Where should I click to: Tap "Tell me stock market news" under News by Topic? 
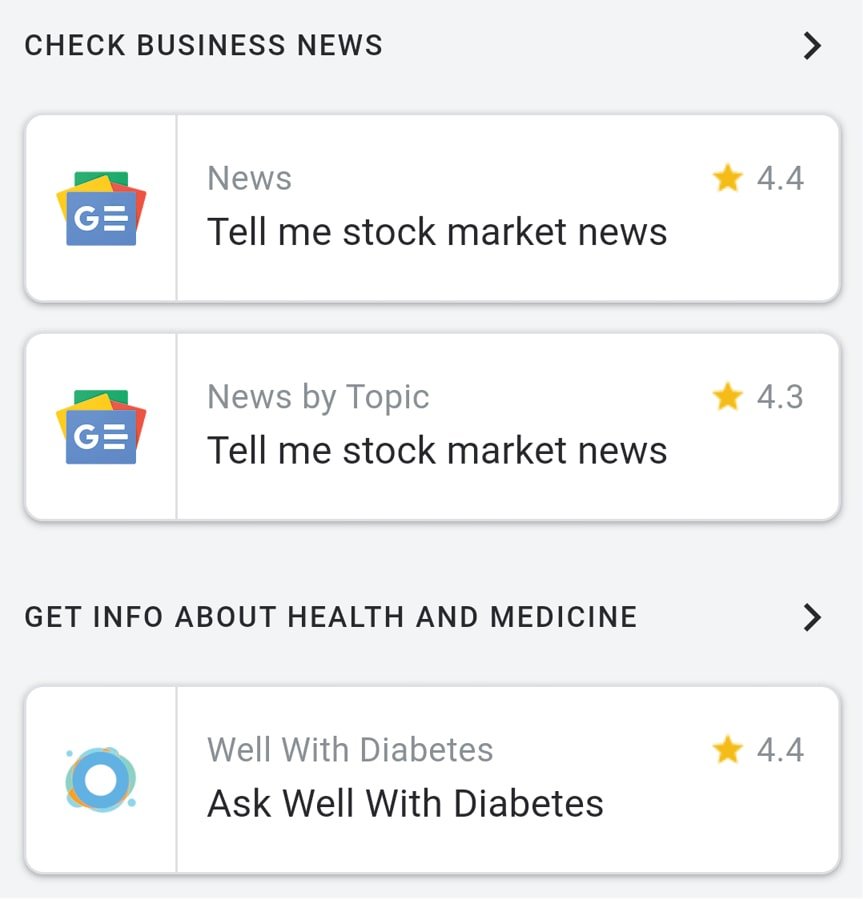point(437,451)
